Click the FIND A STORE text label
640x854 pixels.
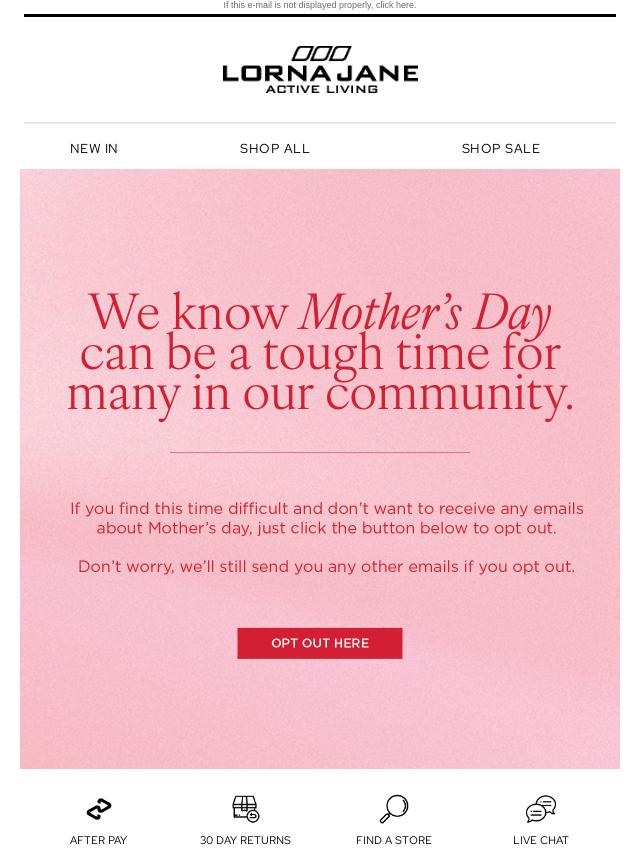tap(393, 840)
